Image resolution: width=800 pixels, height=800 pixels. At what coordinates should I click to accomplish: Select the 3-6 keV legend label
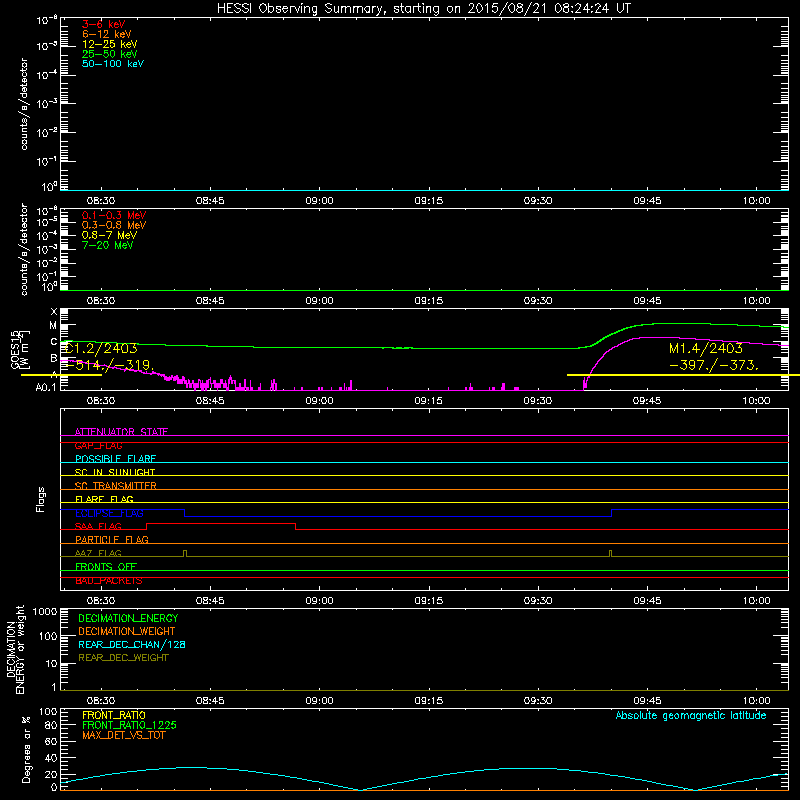[x=103, y=24]
